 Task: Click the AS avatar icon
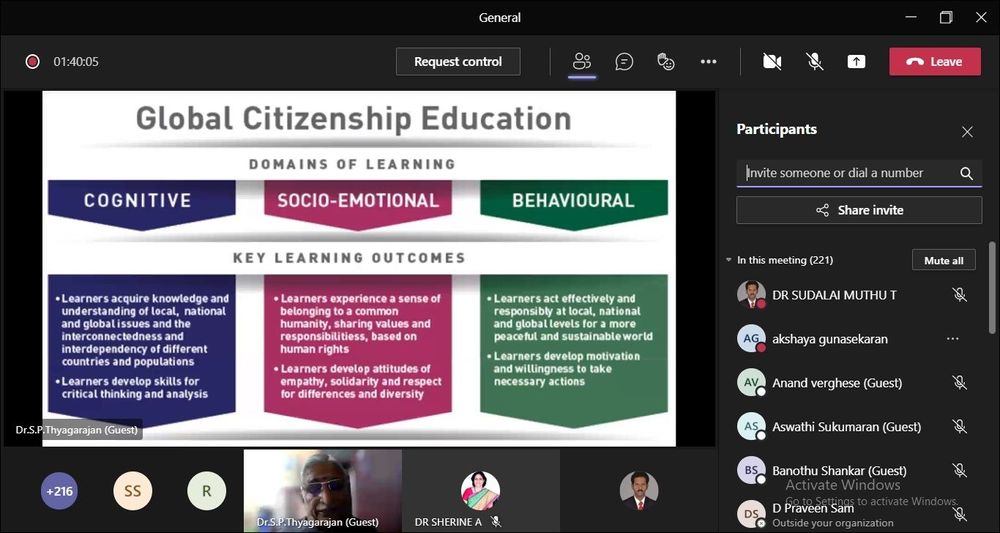751,427
